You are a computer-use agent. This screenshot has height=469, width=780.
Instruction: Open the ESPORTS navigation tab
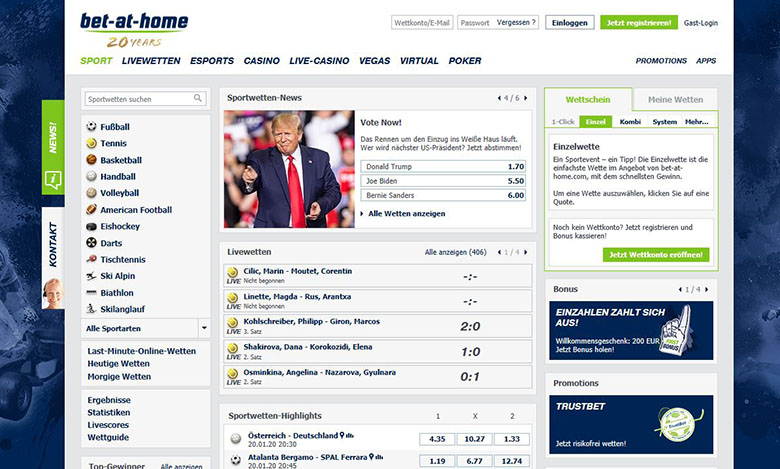click(x=212, y=61)
